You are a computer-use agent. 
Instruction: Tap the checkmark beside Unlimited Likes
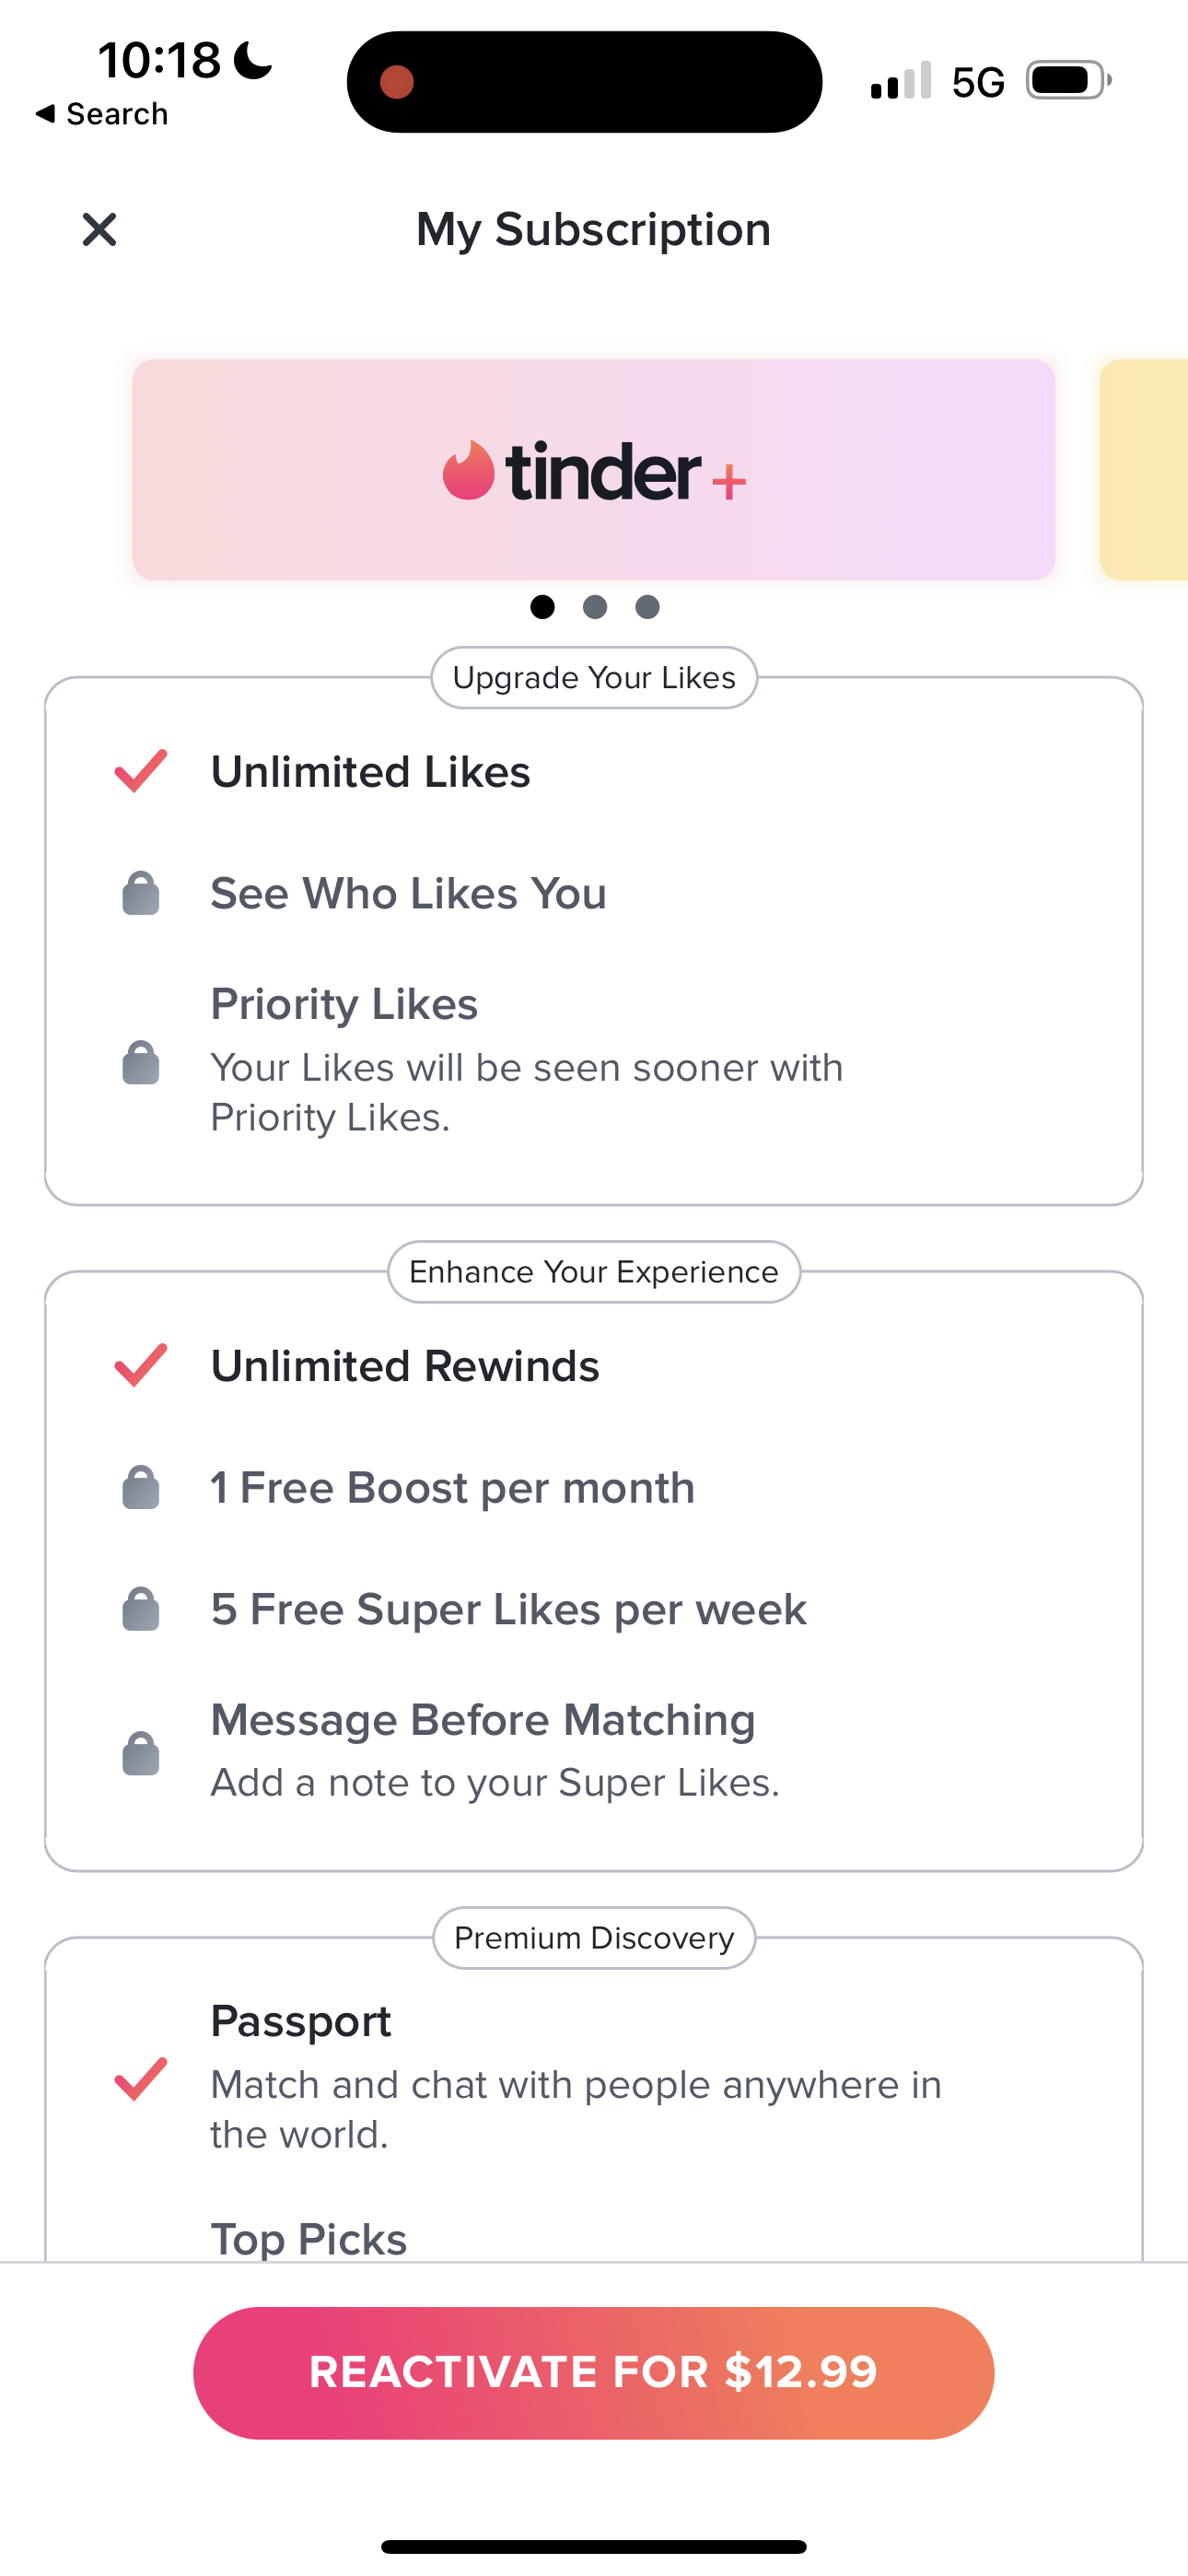click(141, 771)
